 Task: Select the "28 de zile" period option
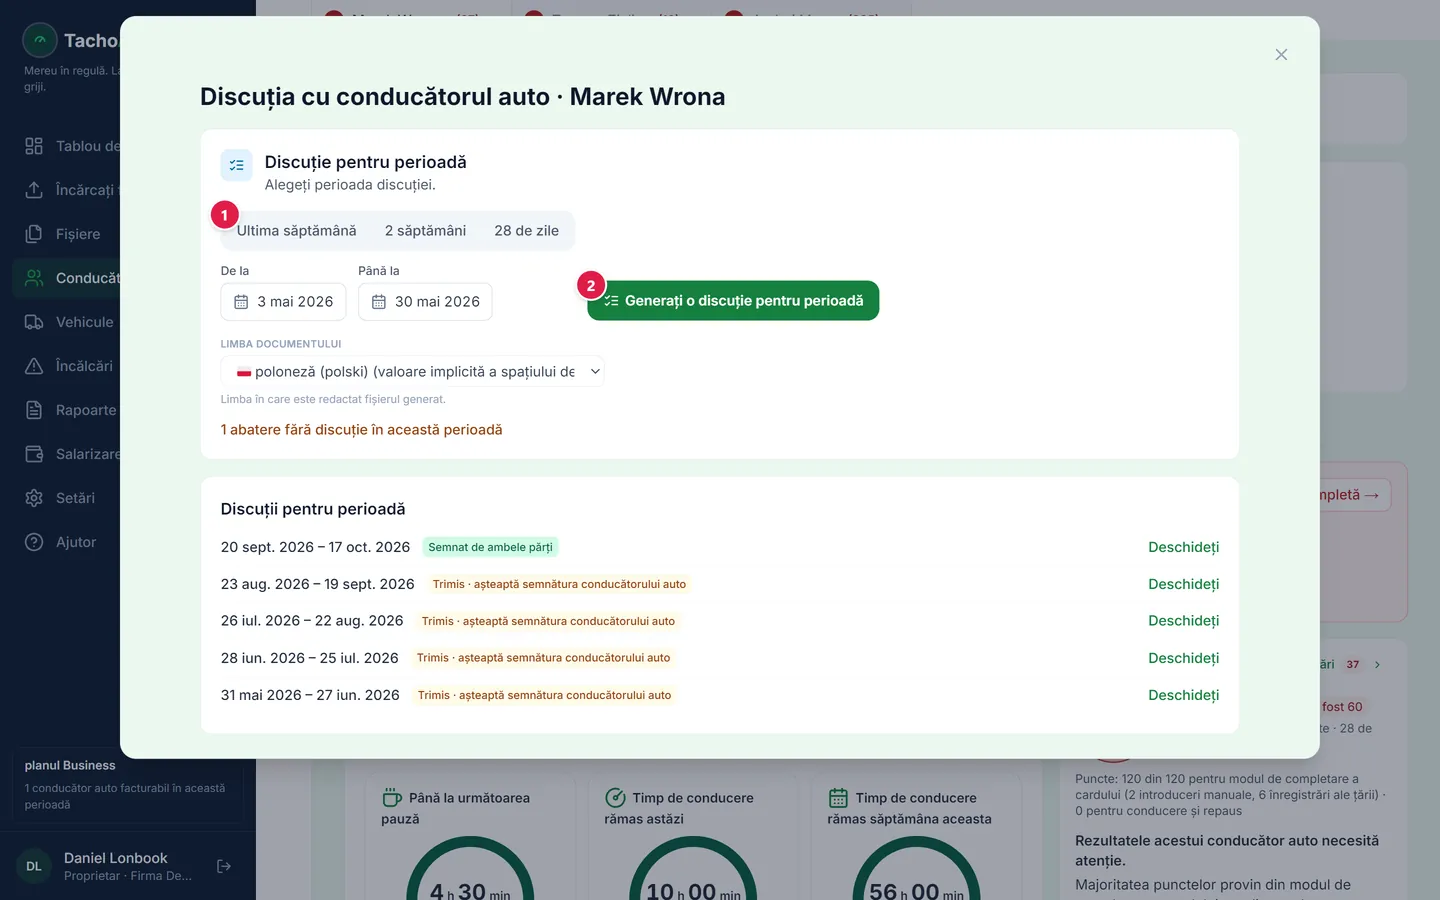click(526, 231)
